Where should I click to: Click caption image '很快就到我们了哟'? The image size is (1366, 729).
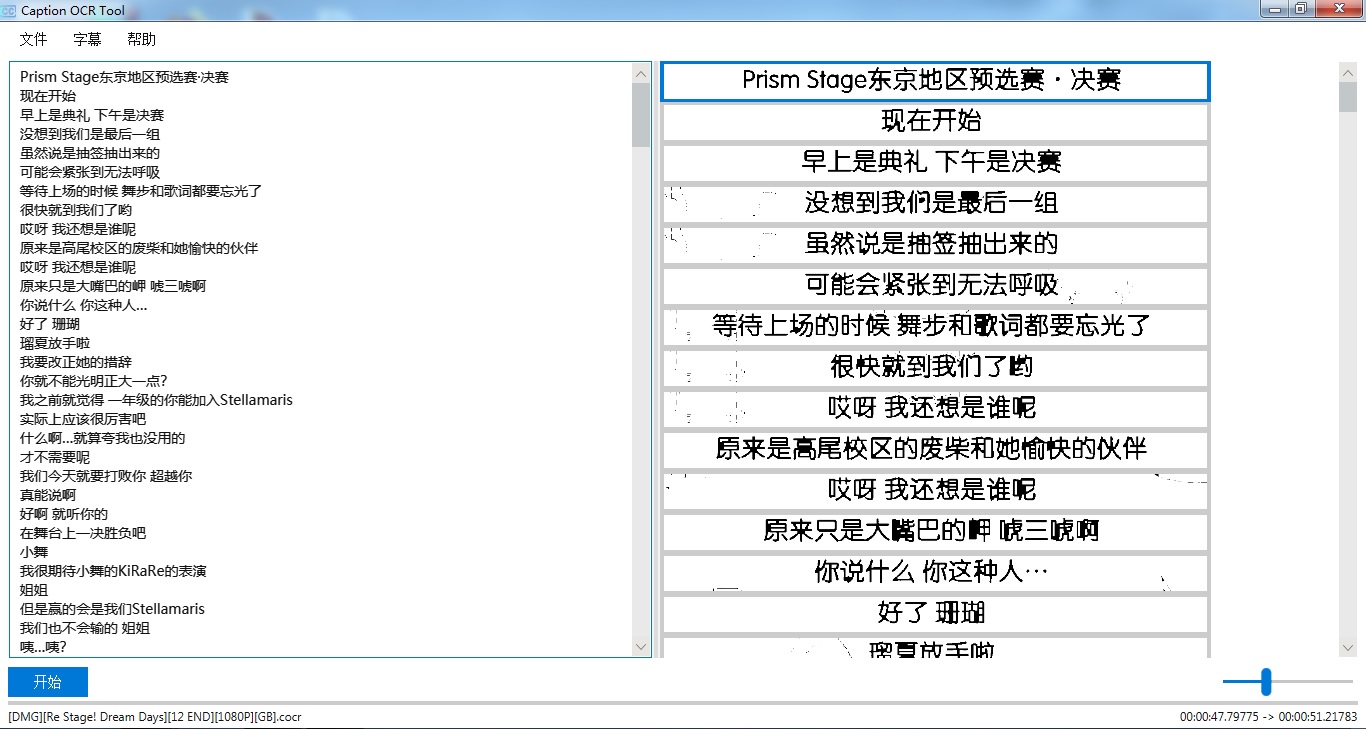pos(935,368)
